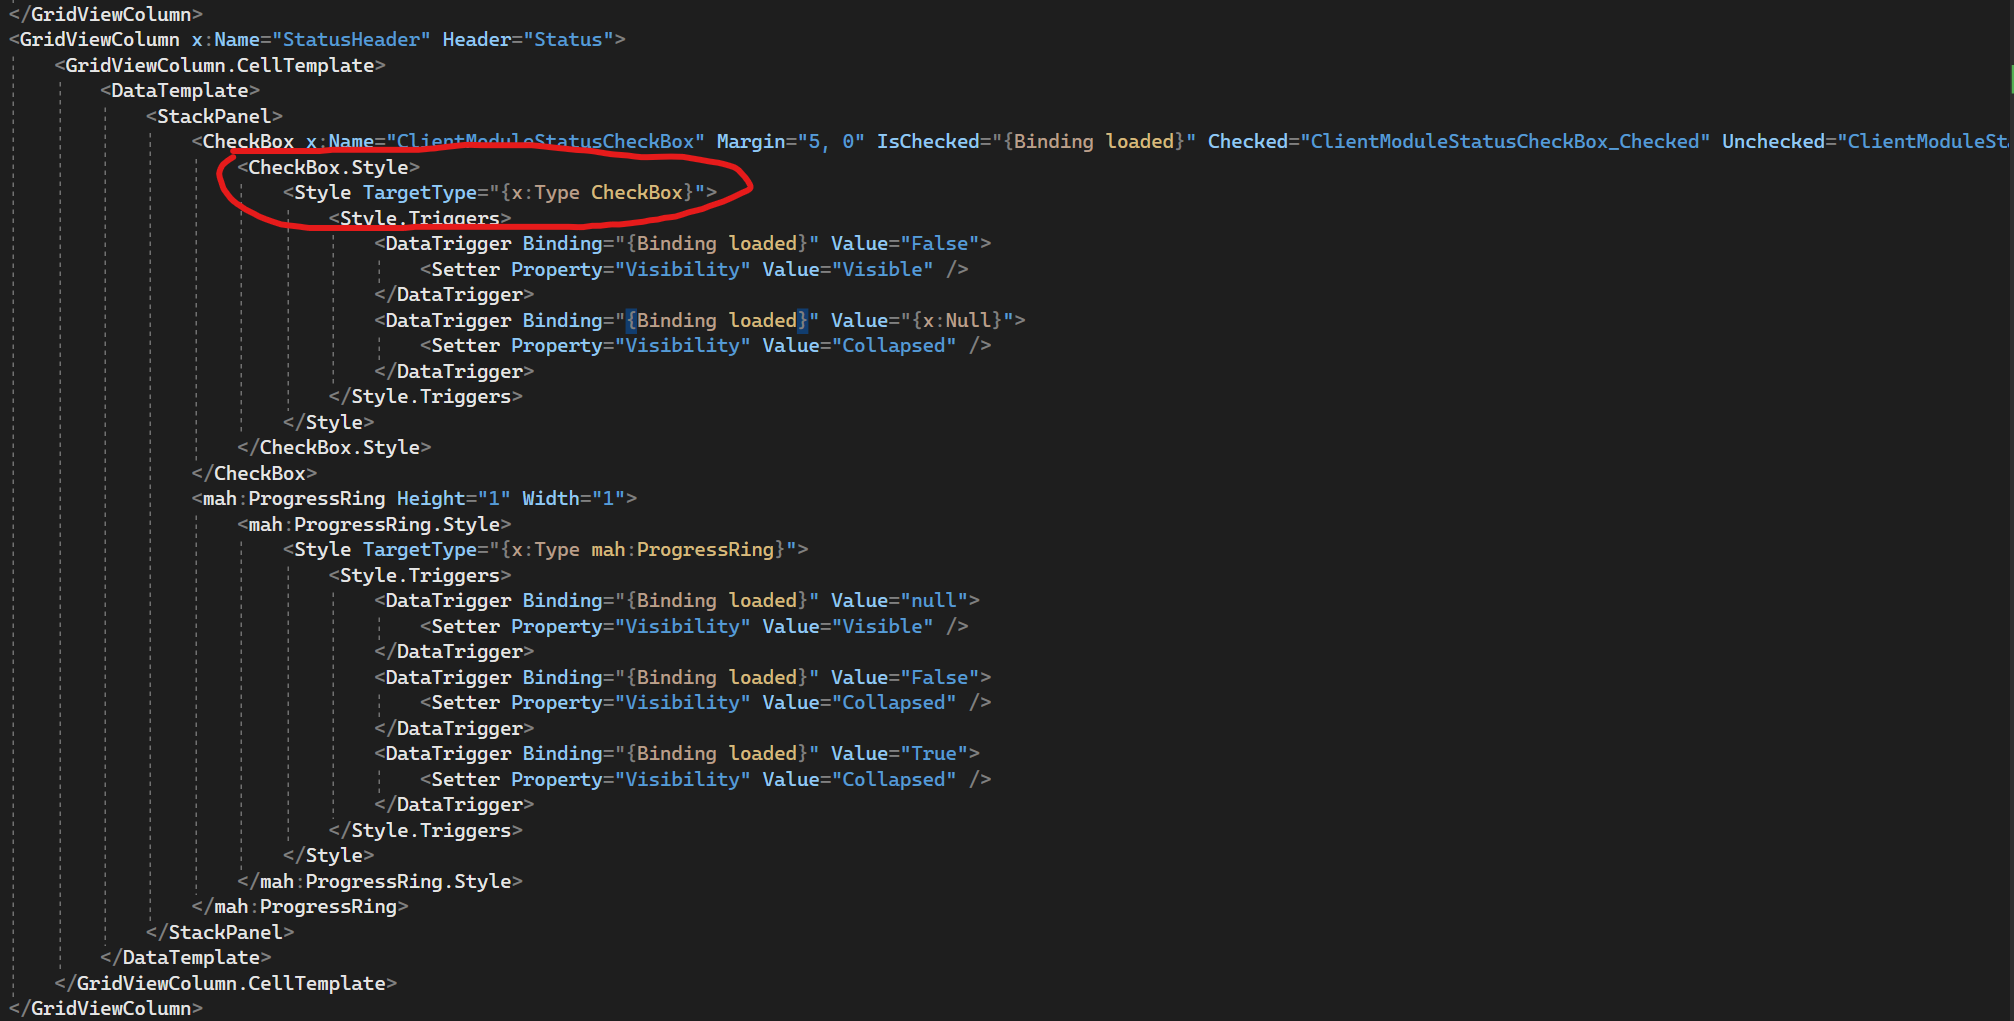This screenshot has width=2014, height=1021.
Task: Click the closing </CheckBox.Style> tag
Action: (334, 448)
